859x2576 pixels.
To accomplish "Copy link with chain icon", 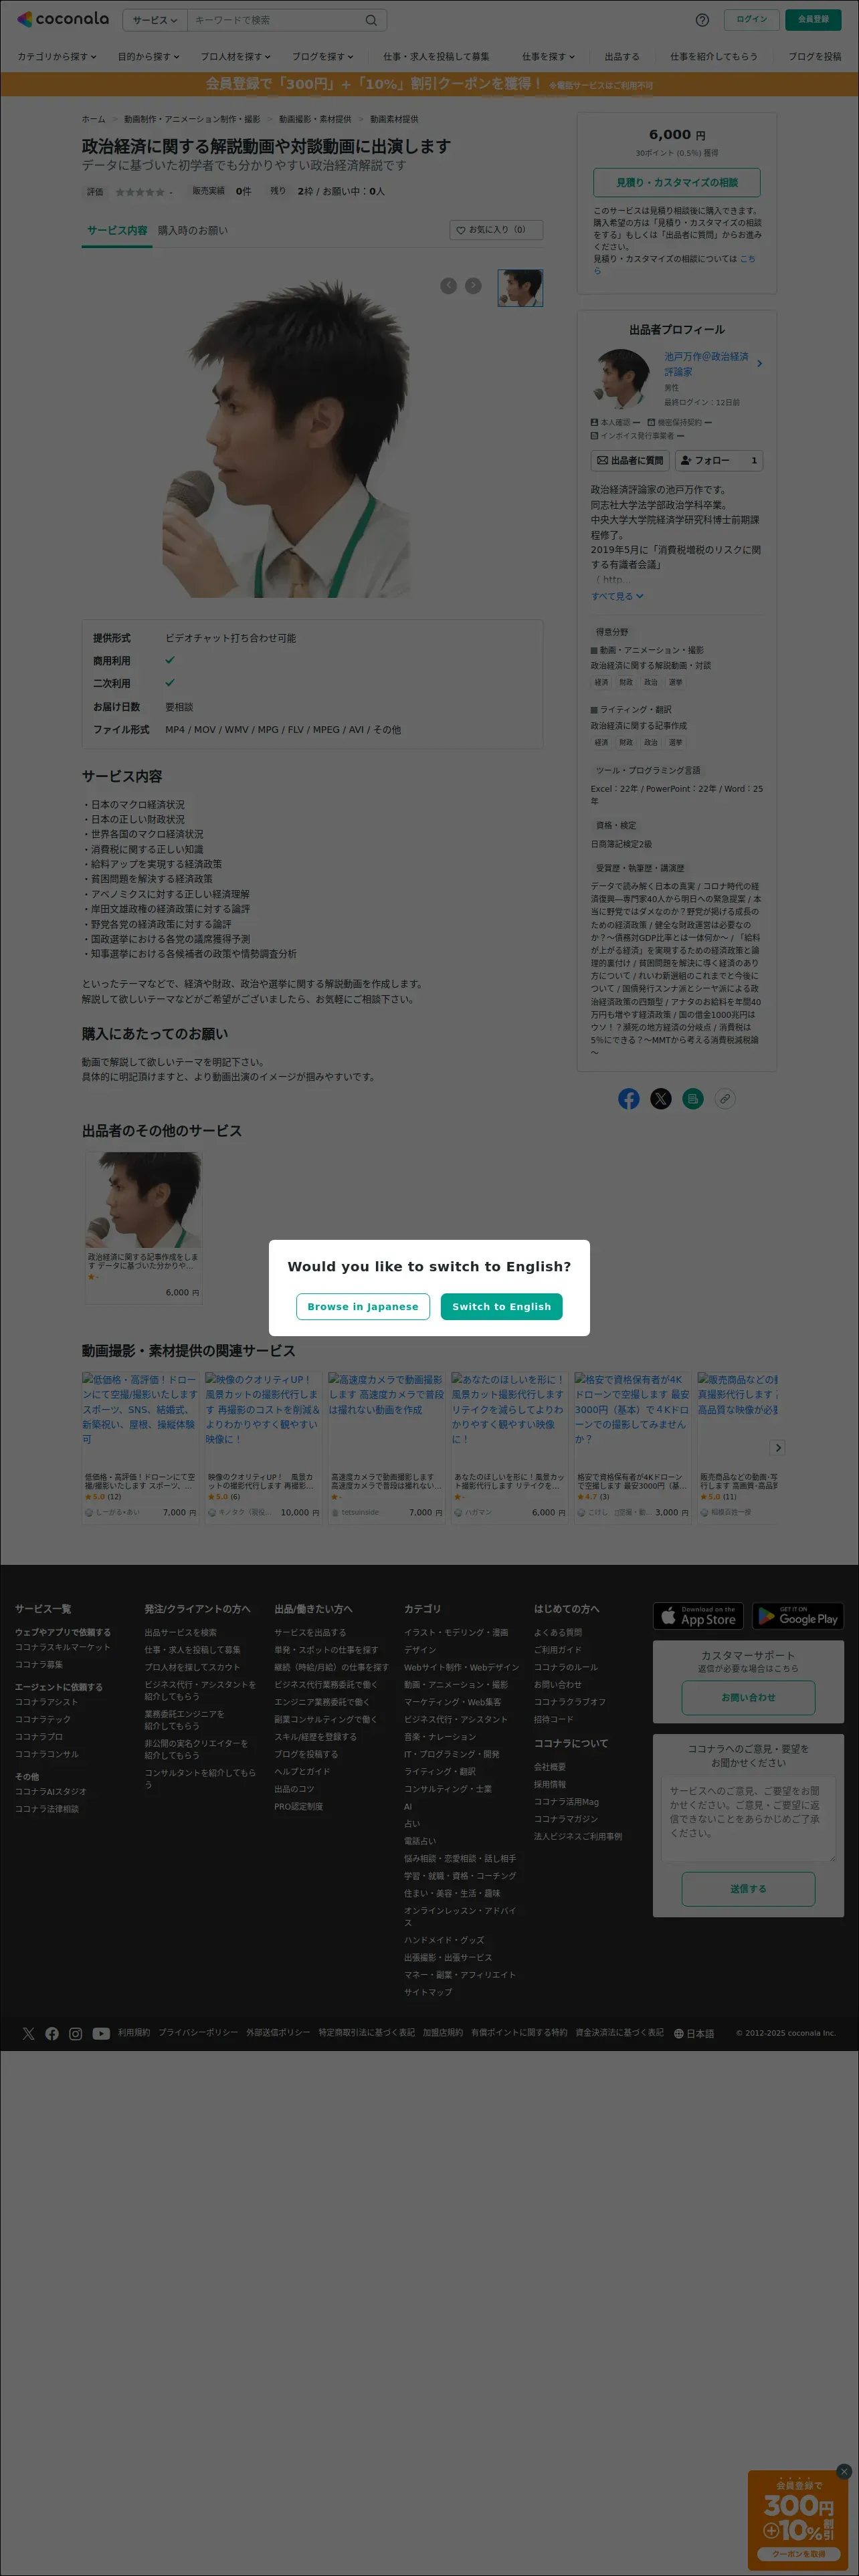I will [725, 1099].
